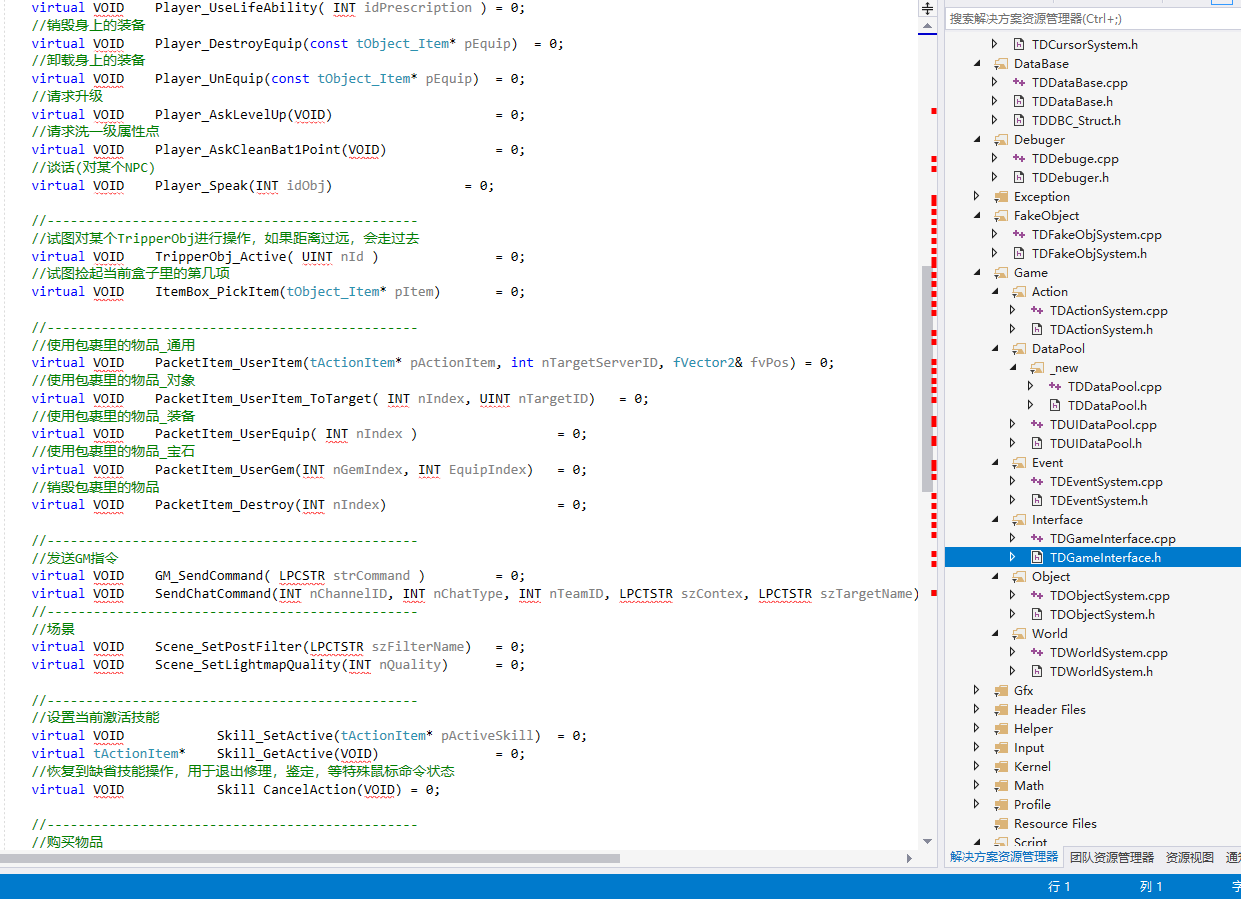The image size is (1241, 899).
Task: Click the editor horizontal scrollbar thumb
Action: pos(310,858)
